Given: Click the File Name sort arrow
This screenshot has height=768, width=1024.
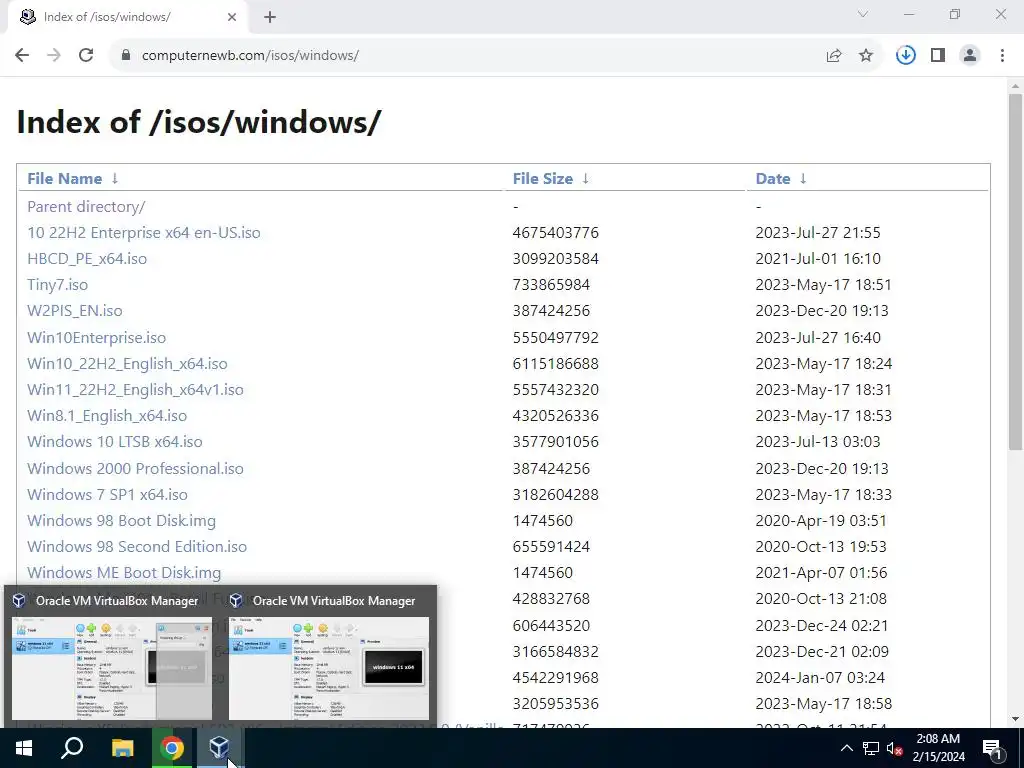Looking at the screenshot, I should point(115,178).
